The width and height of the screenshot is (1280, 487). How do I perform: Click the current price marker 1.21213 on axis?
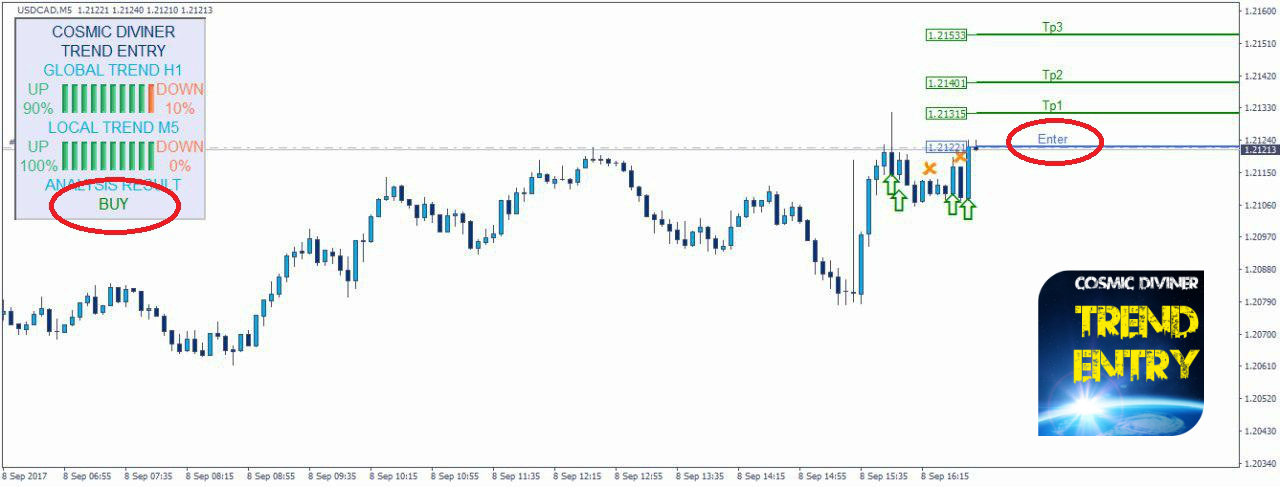click(1260, 150)
